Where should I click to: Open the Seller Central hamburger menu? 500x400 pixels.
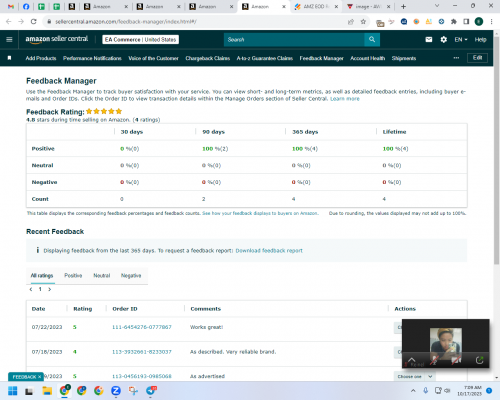point(9,39)
